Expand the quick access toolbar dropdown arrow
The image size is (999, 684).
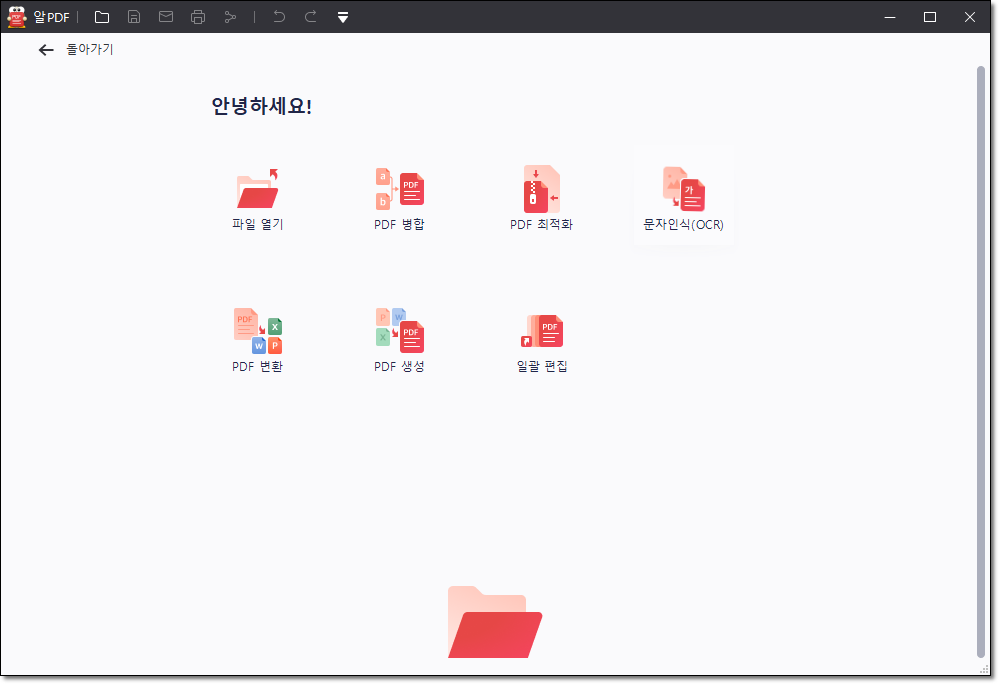point(343,18)
